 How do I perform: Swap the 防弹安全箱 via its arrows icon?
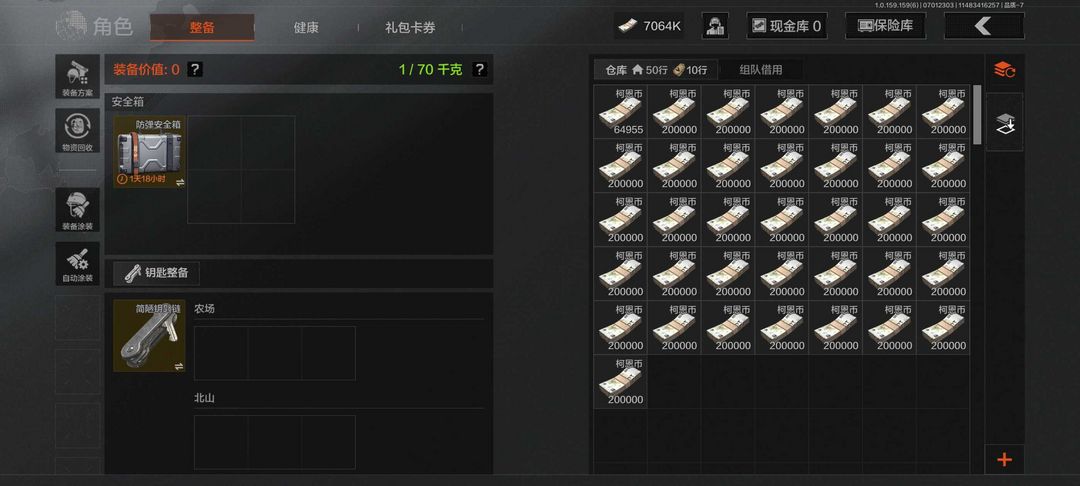(x=180, y=182)
